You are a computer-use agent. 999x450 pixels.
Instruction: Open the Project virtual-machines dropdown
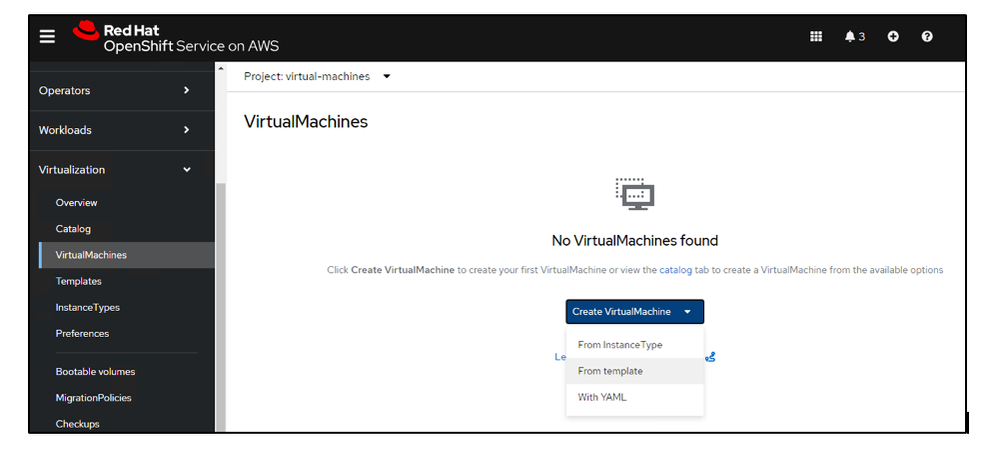(x=317, y=76)
